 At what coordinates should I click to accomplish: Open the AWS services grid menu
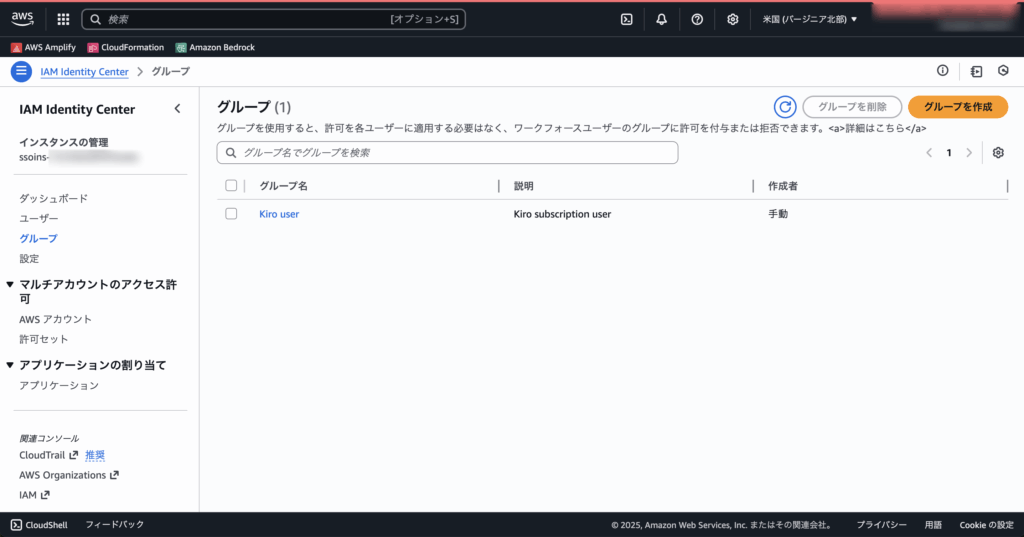pyautogui.click(x=63, y=19)
